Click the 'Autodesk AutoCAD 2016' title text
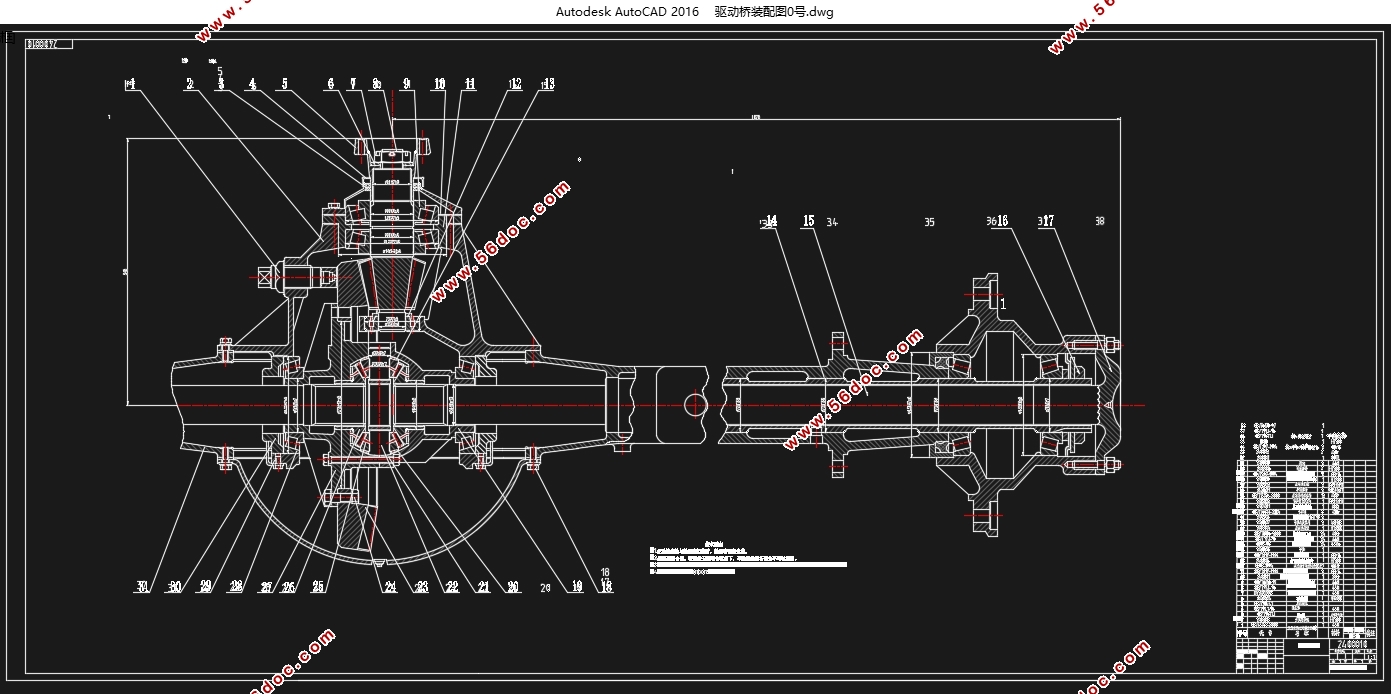Viewport: 1391px width, 694px height. tap(627, 12)
